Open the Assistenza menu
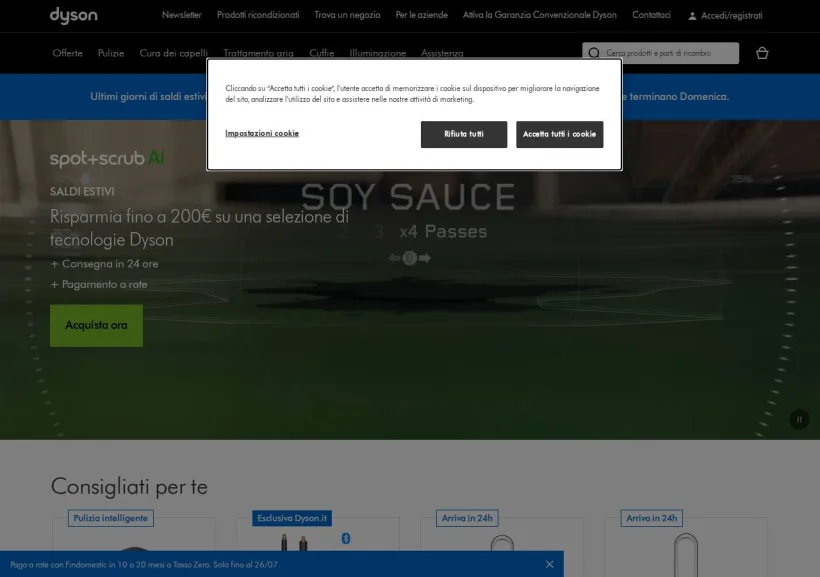This screenshot has height=577, width=820. pos(442,53)
